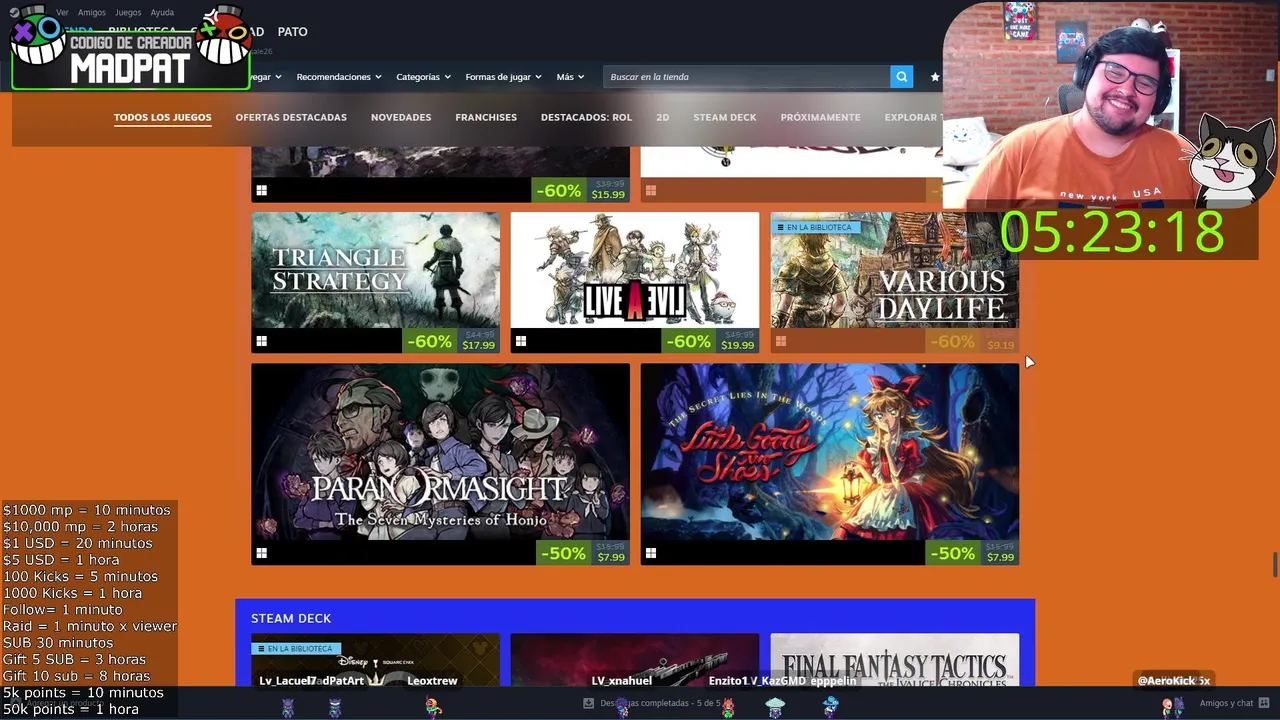Click the Windows icon under Live A Live

tap(520, 342)
